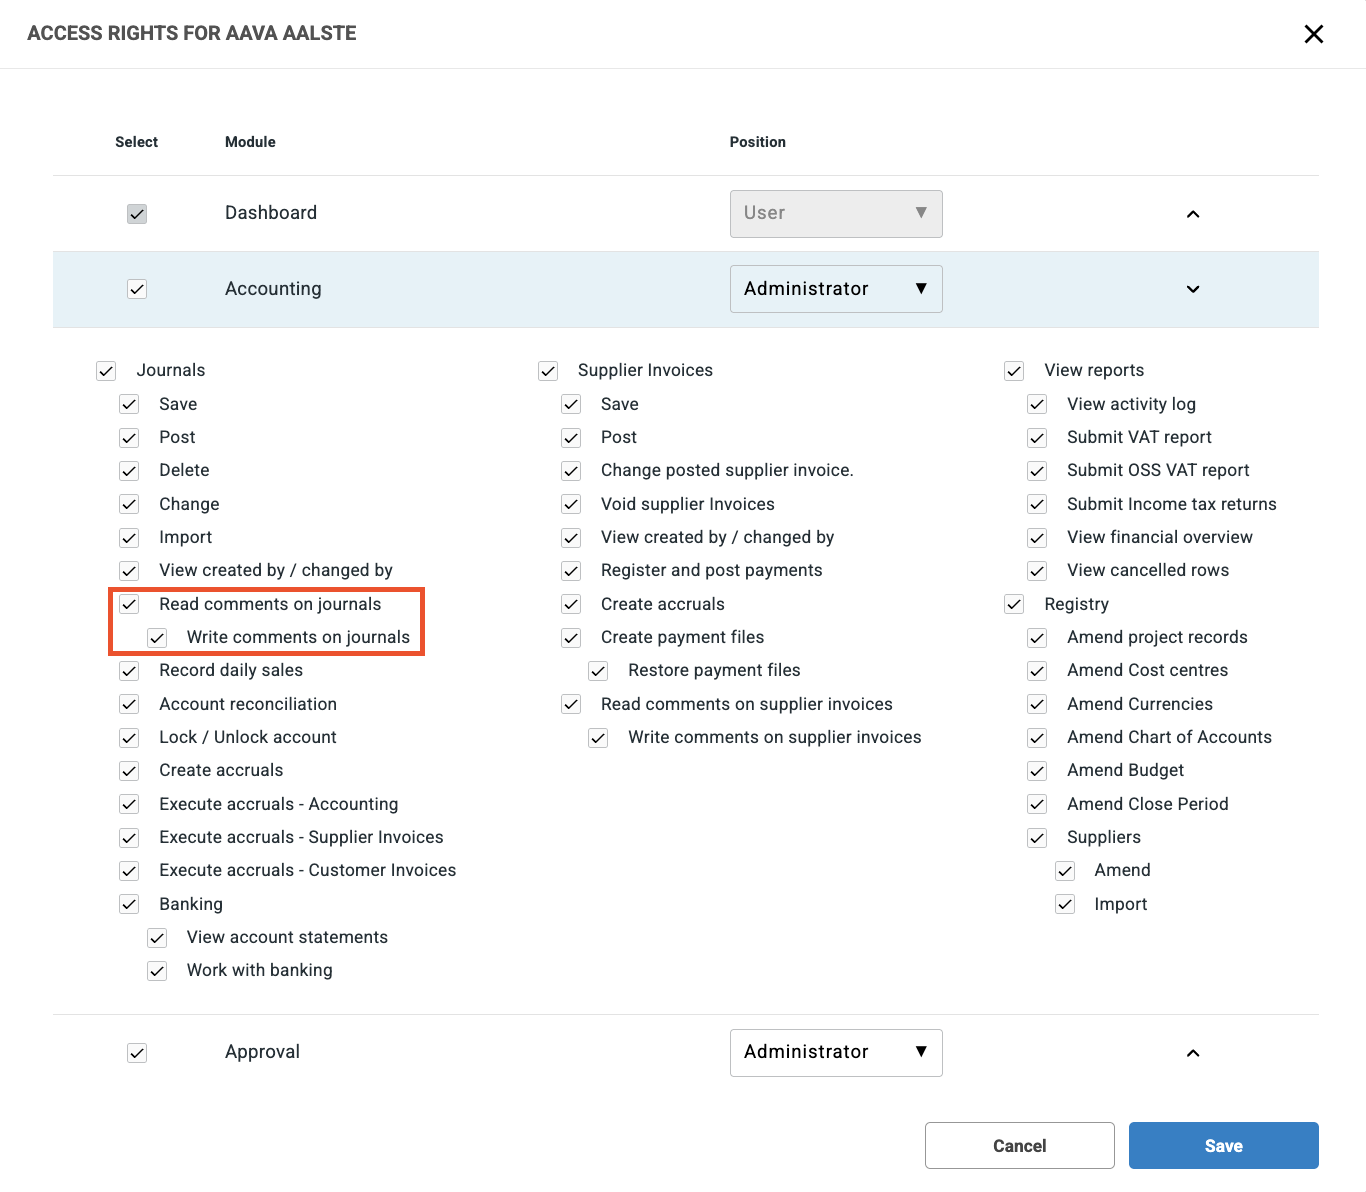The width and height of the screenshot is (1366, 1192).
Task: Expand the Dashboard module row
Action: 1192,214
